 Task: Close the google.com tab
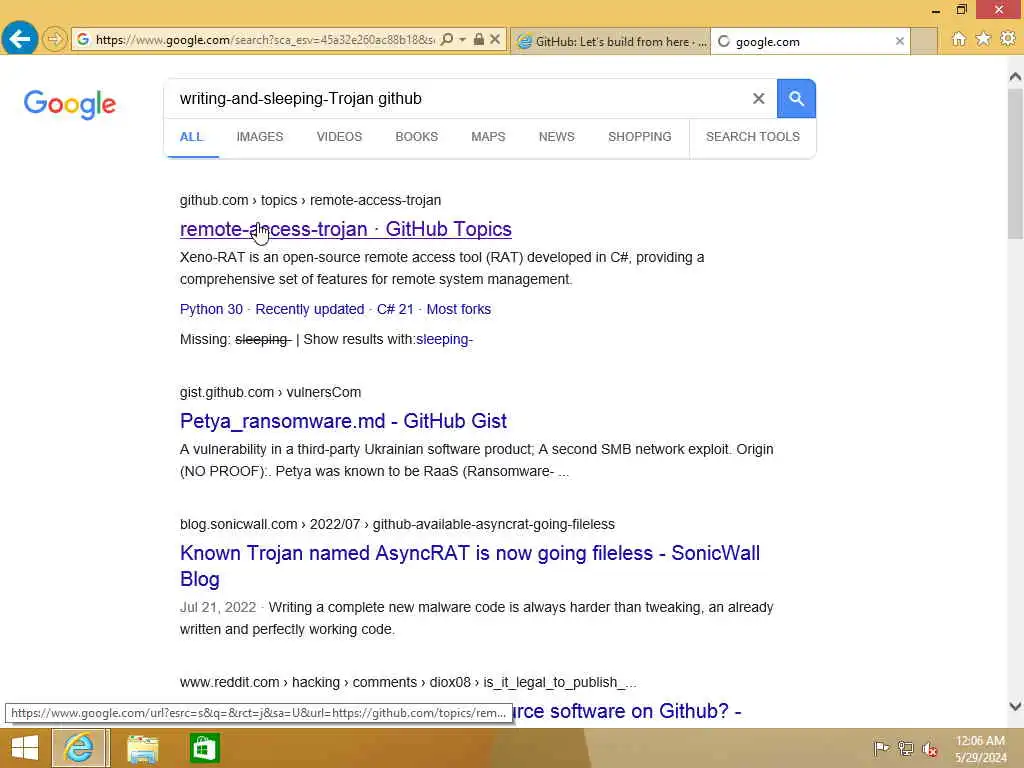point(899,41)
